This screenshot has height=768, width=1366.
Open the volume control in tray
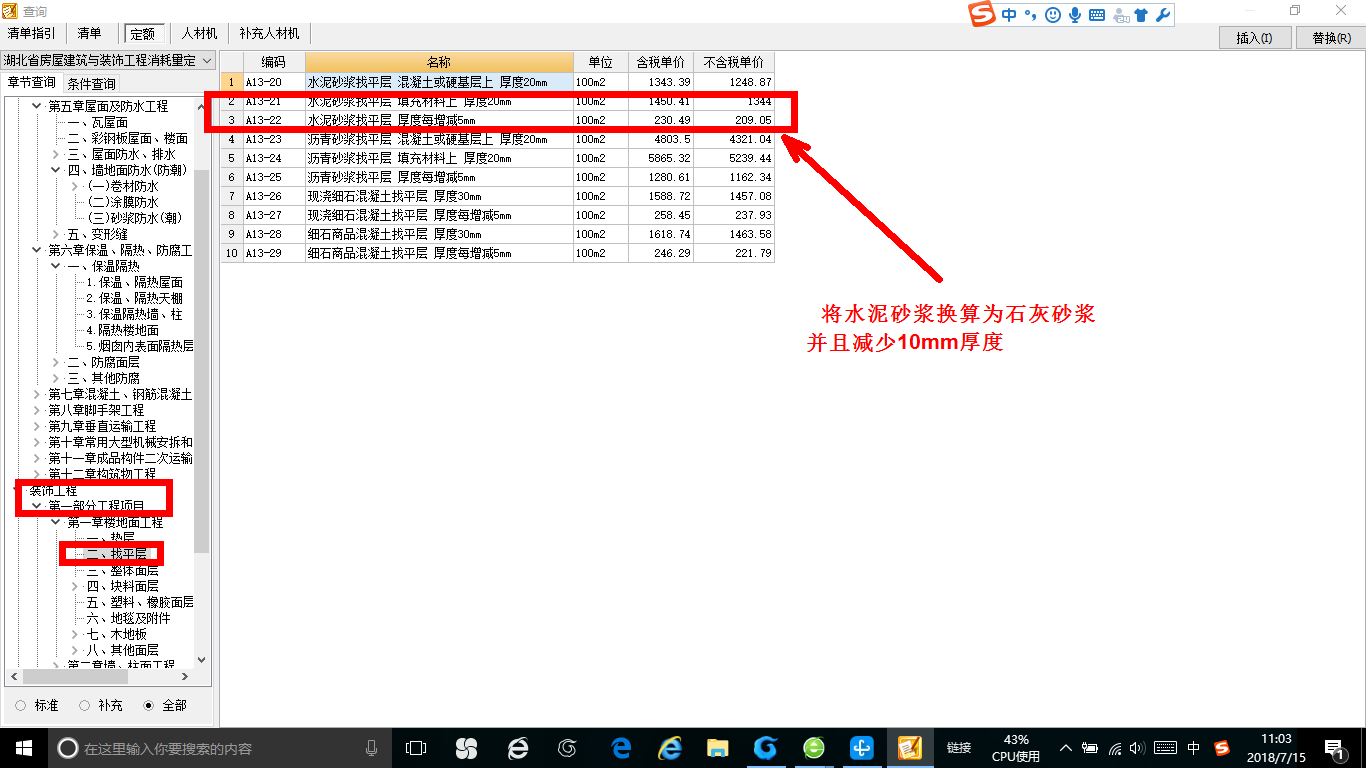(1137, 748)
